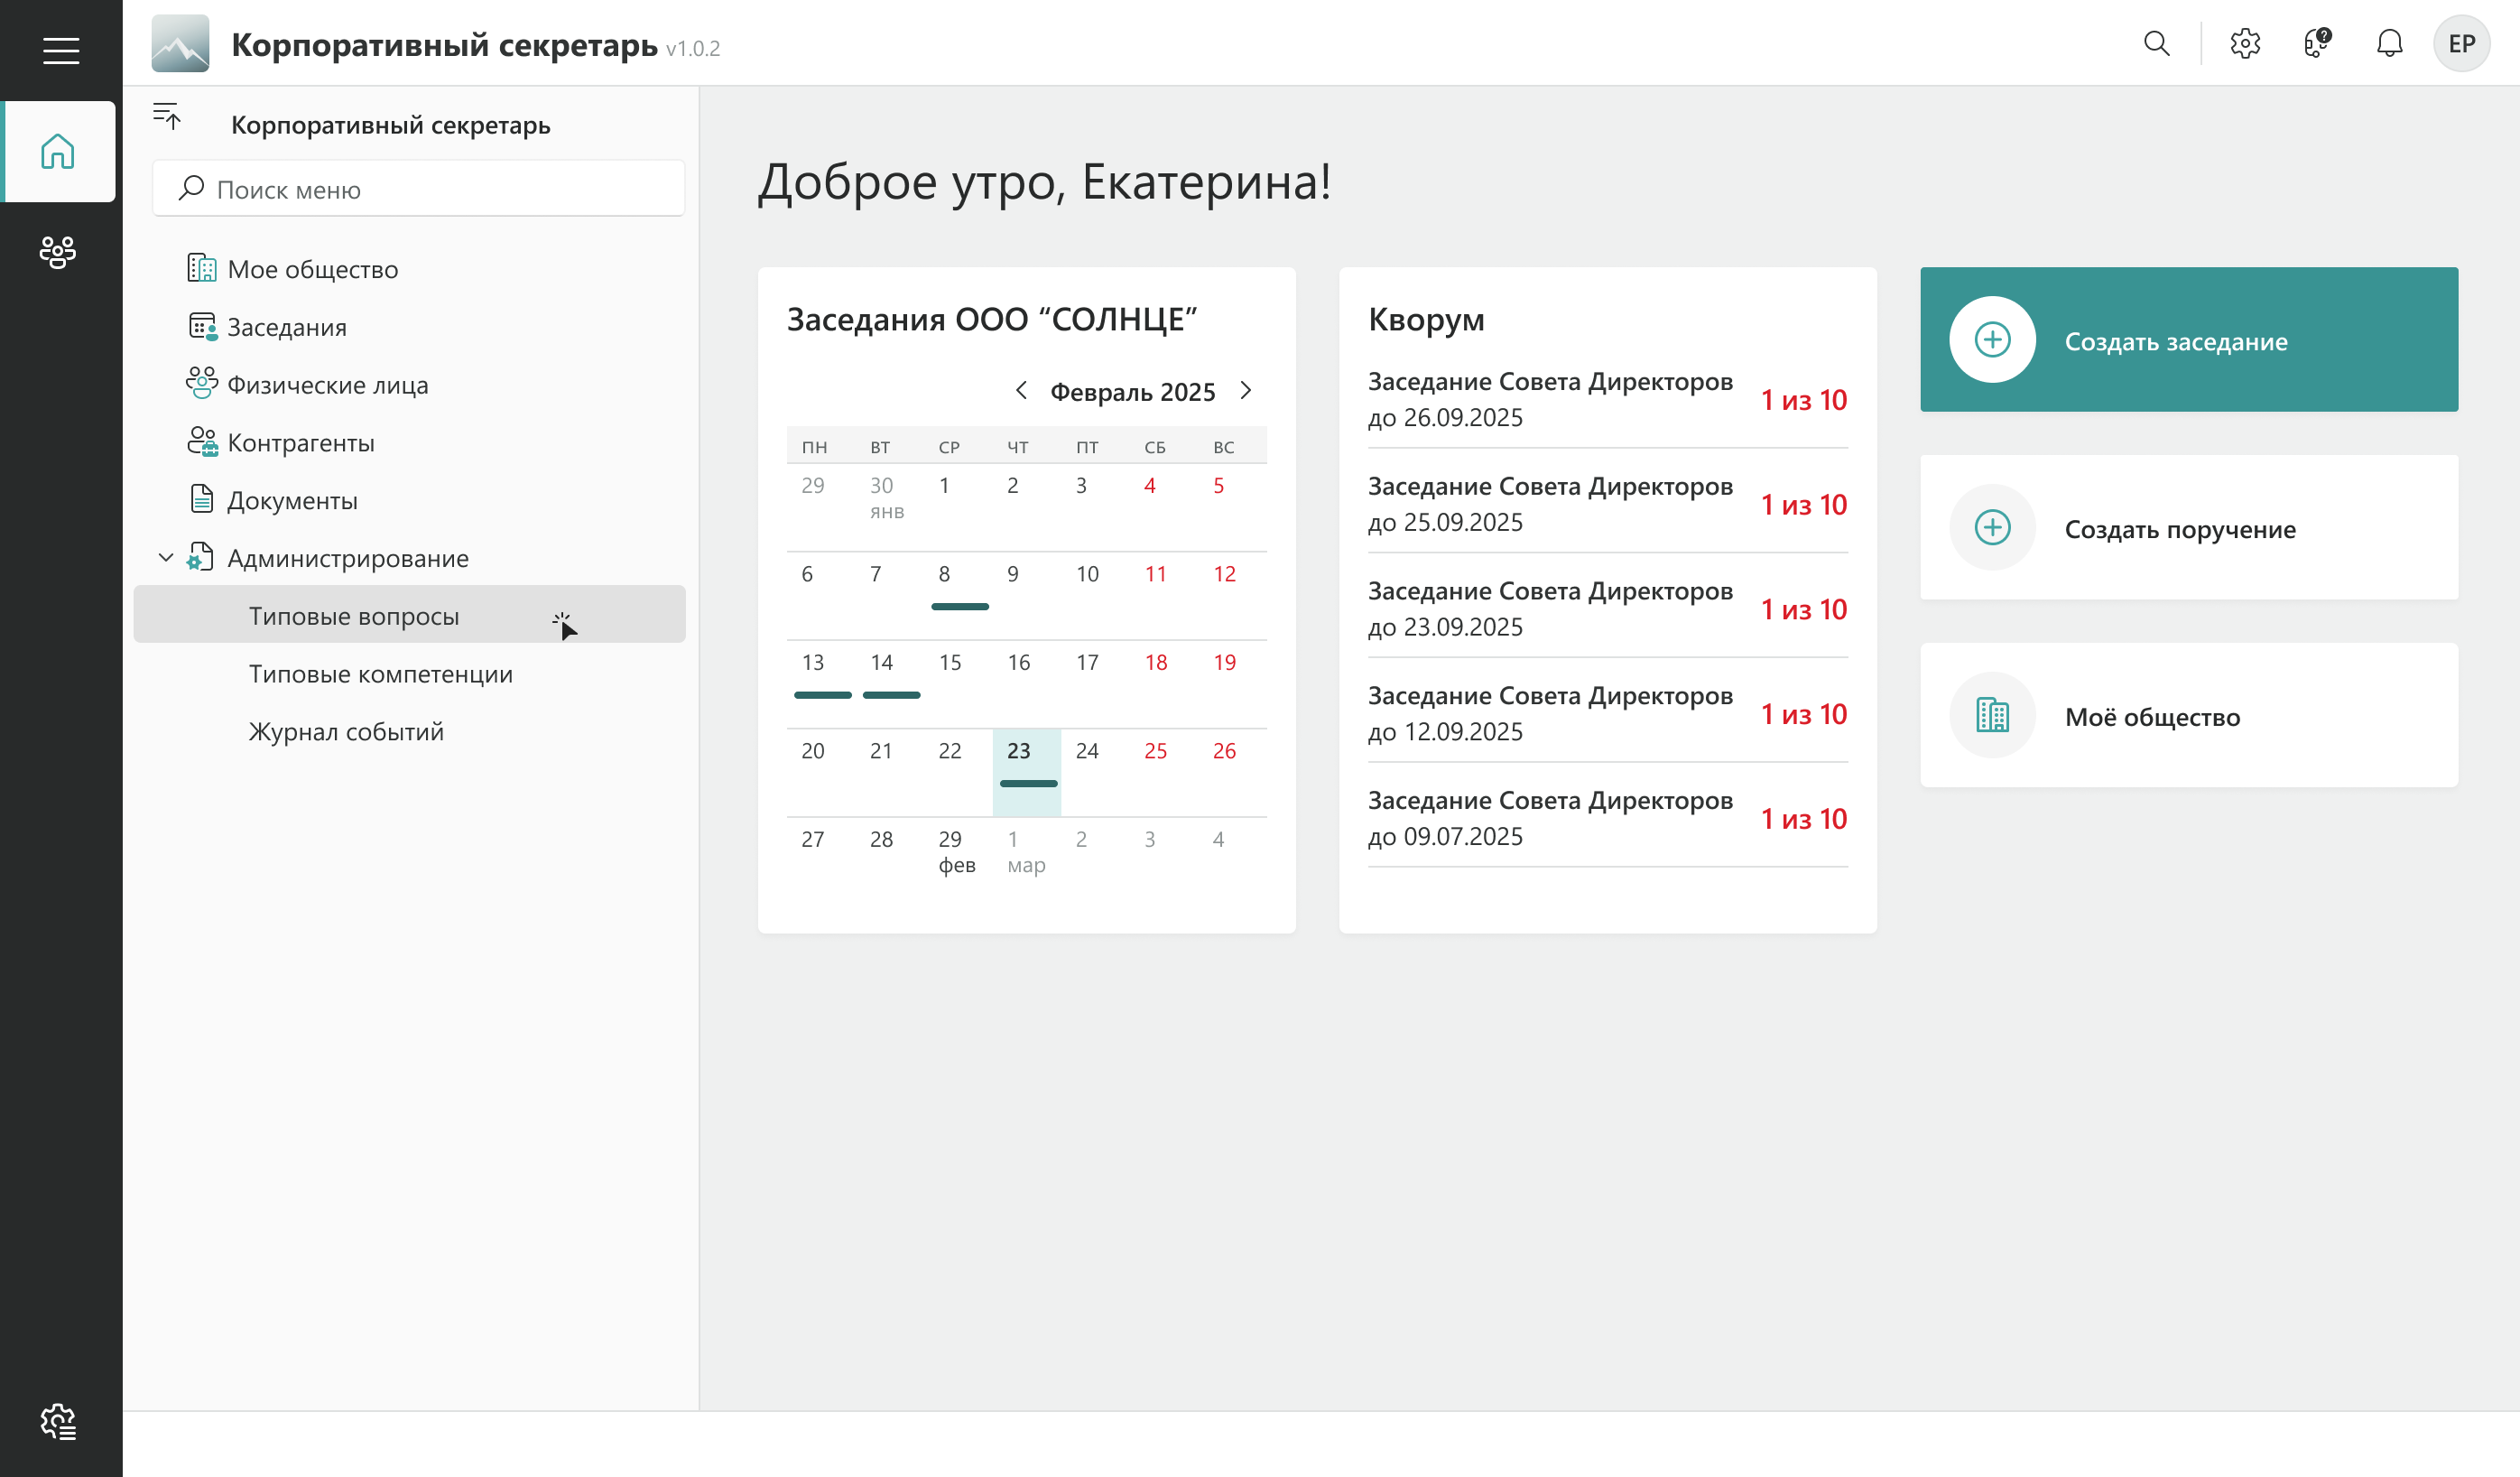This screenshot has width=2520, height=1477.
Task: Collapse the Администрирование section chevron
Action: click(166, 558)
